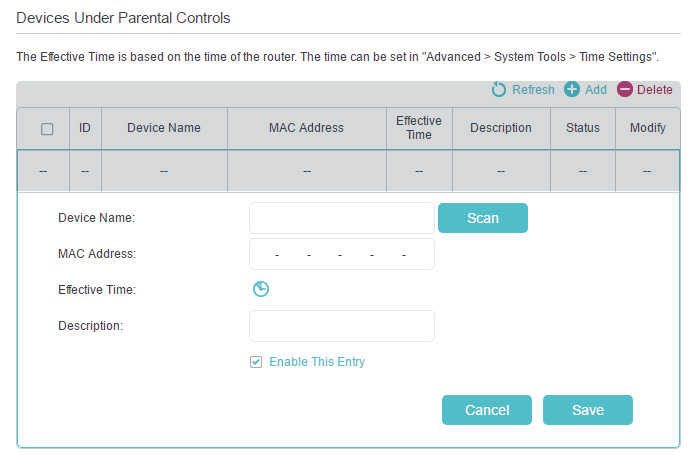This screenshot has height=455, width=694.
Task: Tick the select-all checkbox in table header
Action: pos(47,129)
